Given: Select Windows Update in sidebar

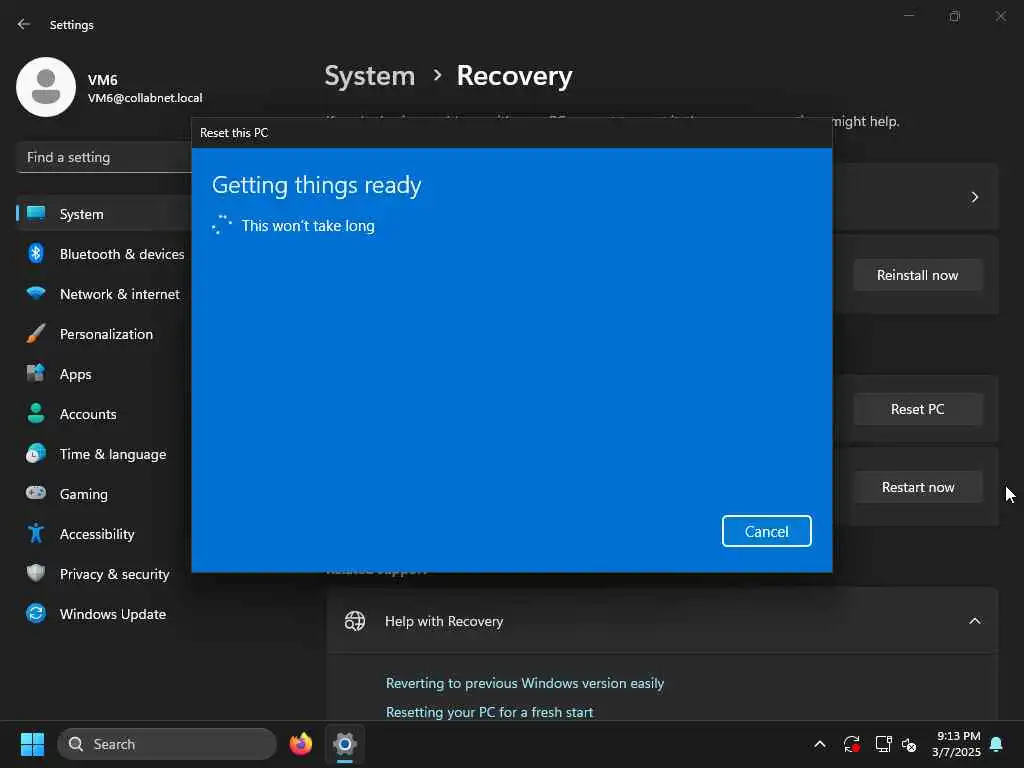Looking at the screenshot, I should pyautogui.click(x=104, y=614).
